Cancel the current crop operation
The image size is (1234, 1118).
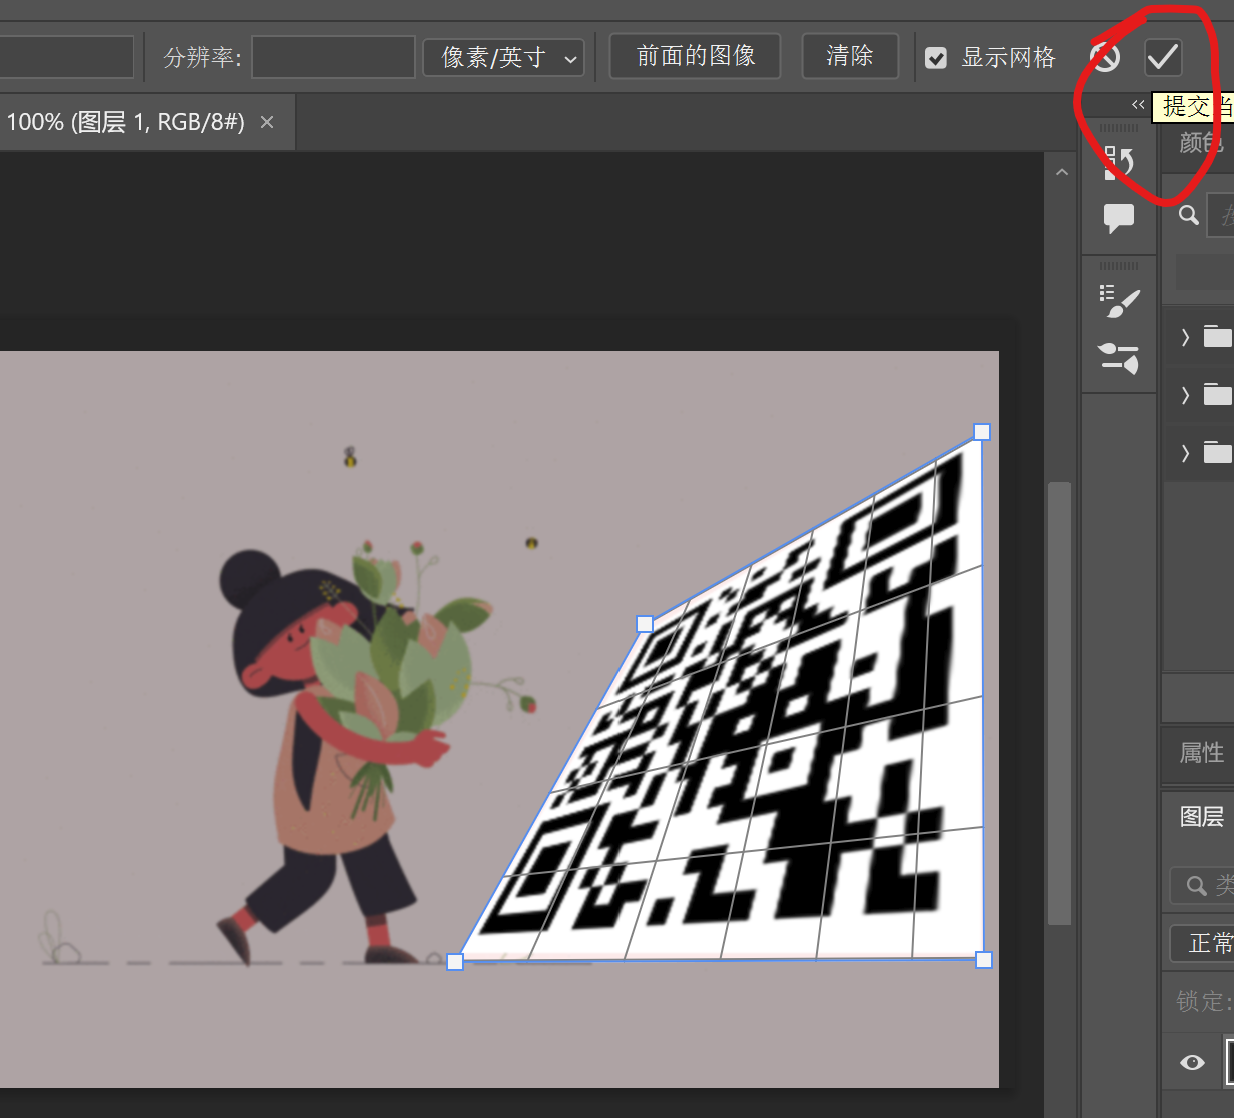pos(1105,58)
